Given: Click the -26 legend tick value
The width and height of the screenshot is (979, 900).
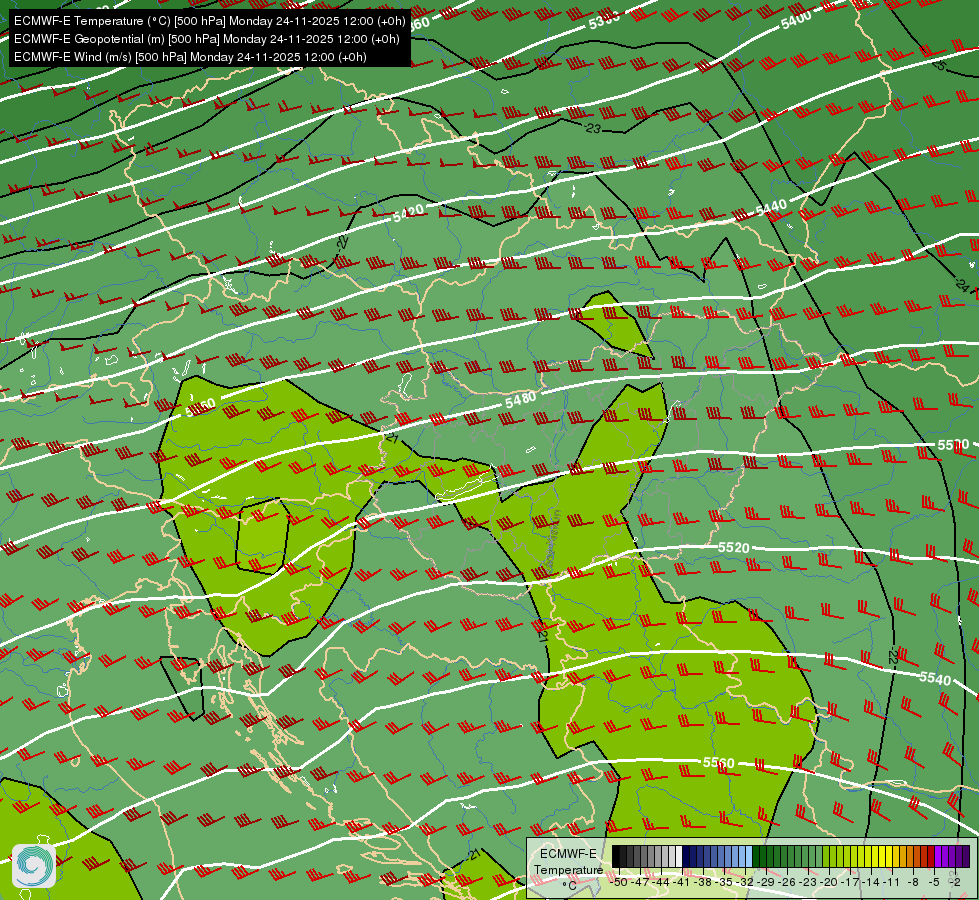Looking at the screenshot, I should [x=787, y=883].
